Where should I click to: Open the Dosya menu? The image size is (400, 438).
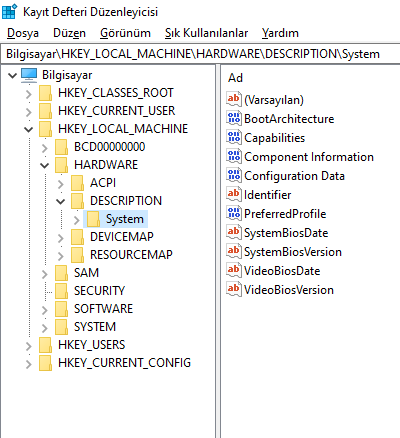[x=23, y=33]
